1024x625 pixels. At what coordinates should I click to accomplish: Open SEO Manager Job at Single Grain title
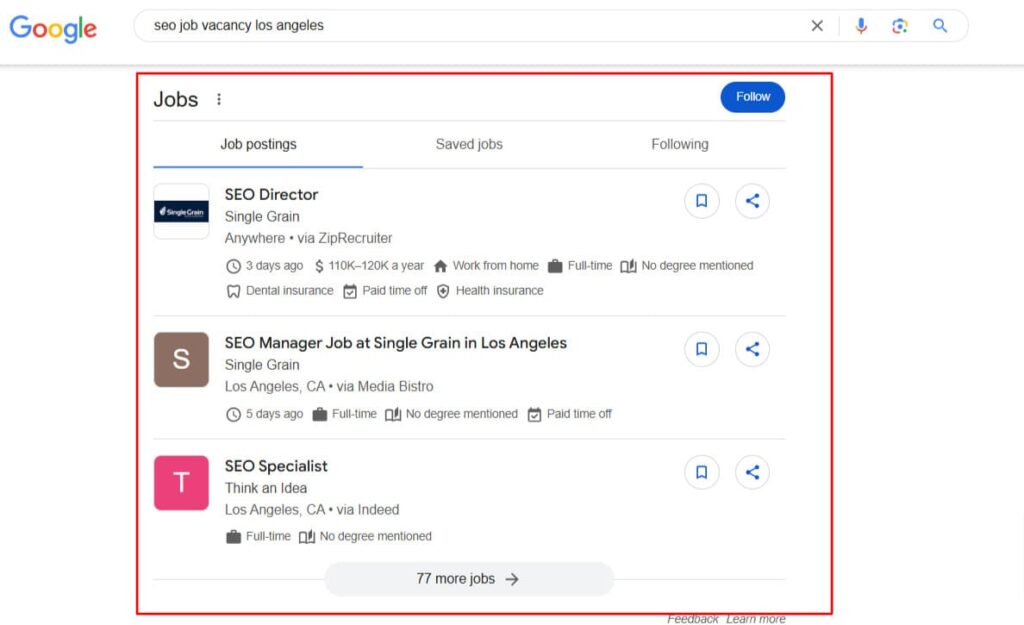[396, 343]
